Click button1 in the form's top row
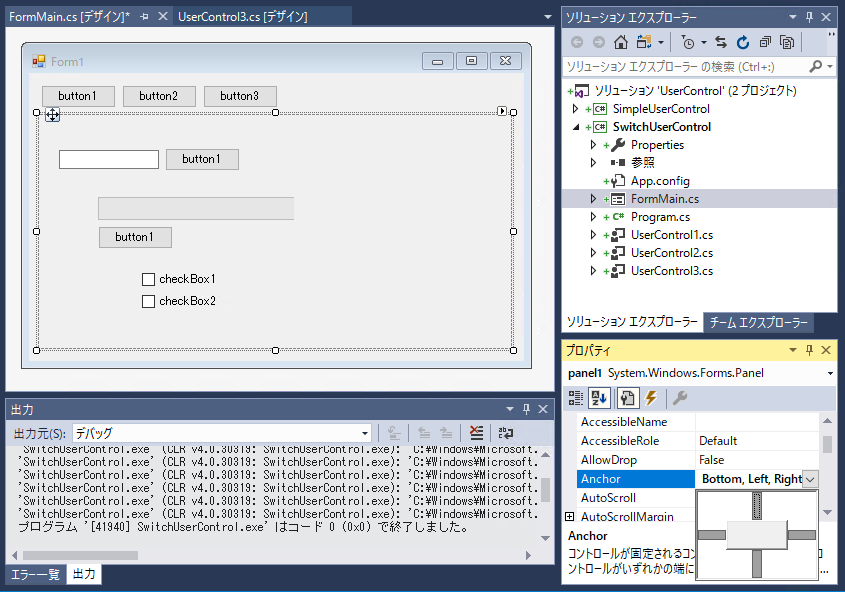The image size is (845, 592). click(x=78, y=96)
